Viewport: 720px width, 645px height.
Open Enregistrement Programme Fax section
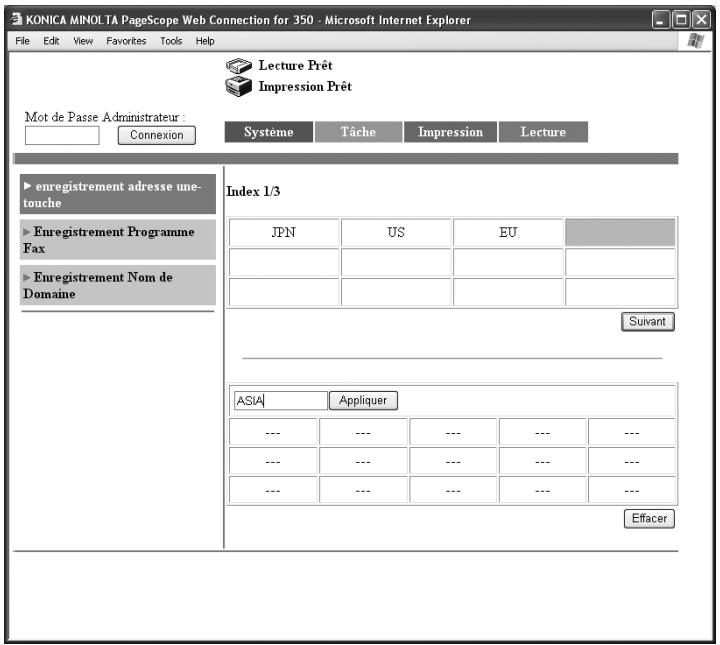118,240
